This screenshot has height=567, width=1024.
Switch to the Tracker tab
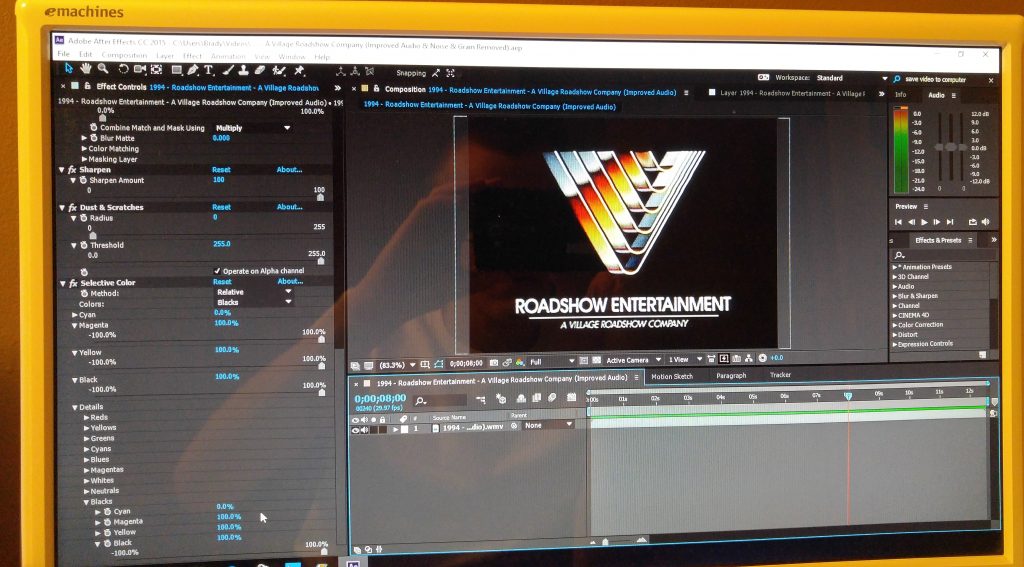click(x=780, y=375)
